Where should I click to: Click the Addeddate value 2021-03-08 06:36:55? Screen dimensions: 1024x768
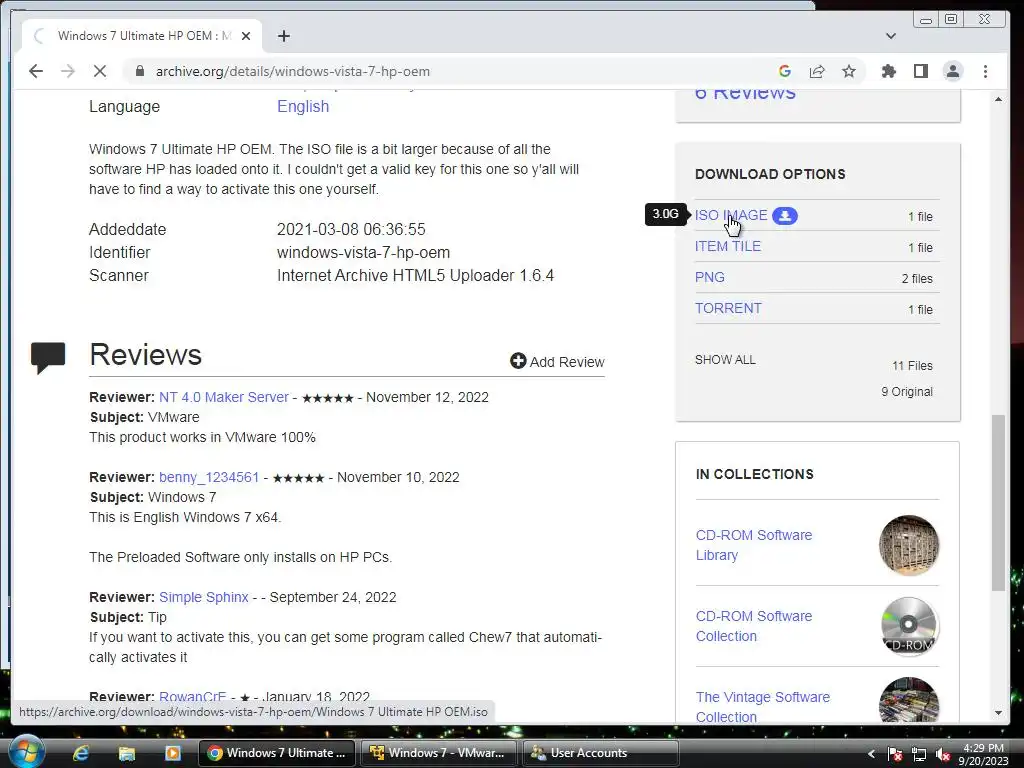pyautogui.click(x=351, y=230)
